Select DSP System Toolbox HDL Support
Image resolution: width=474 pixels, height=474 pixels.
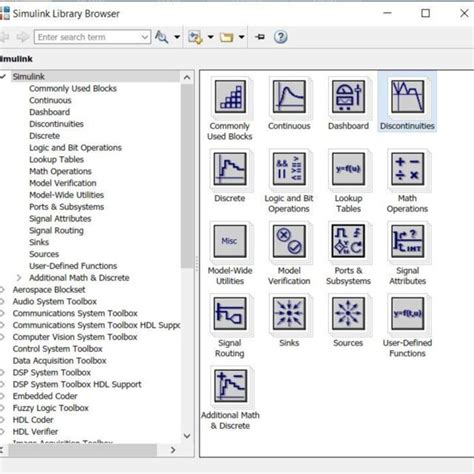(x=77, y=384)
